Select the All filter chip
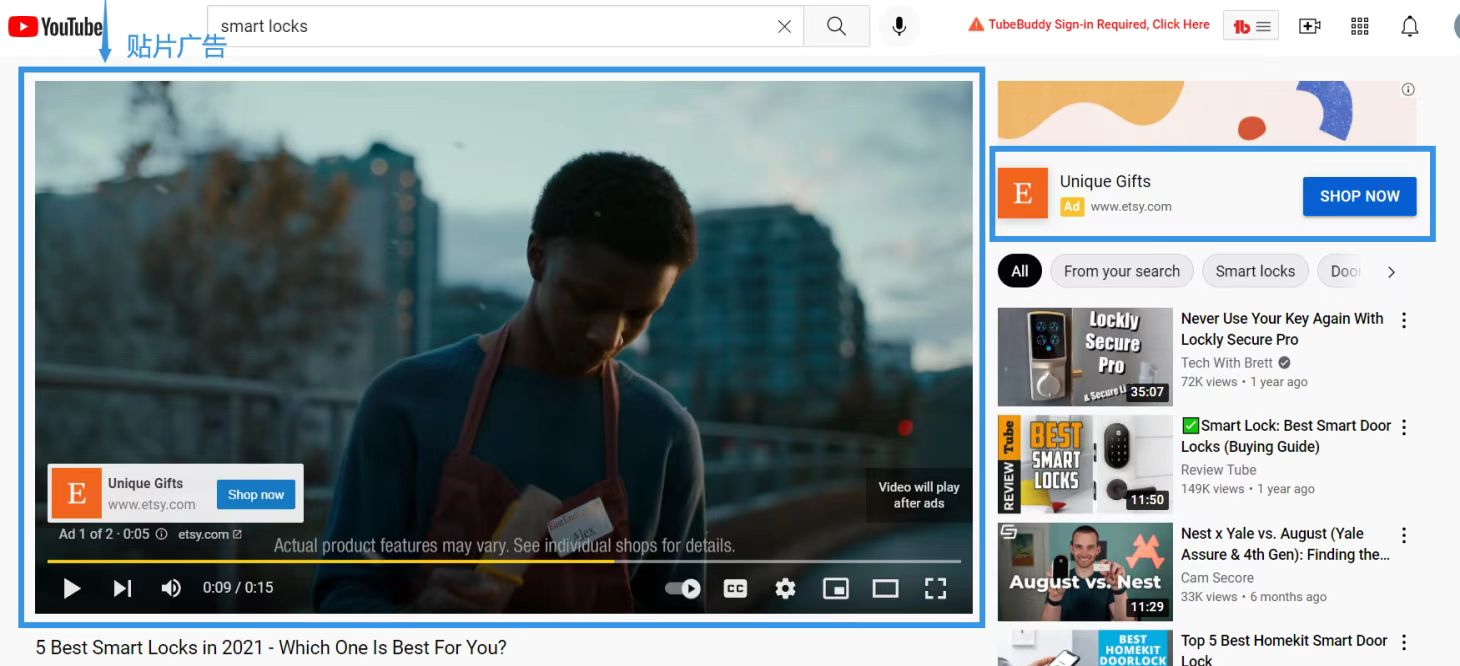Image resolution: width=1460 pixels, height=666 pixels. click(1019, 271)
